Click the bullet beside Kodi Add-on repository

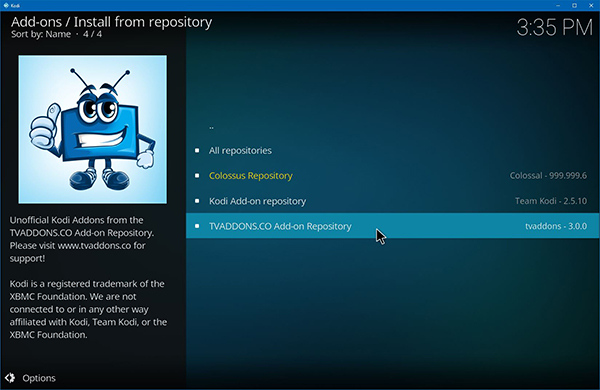click(197, 201)
